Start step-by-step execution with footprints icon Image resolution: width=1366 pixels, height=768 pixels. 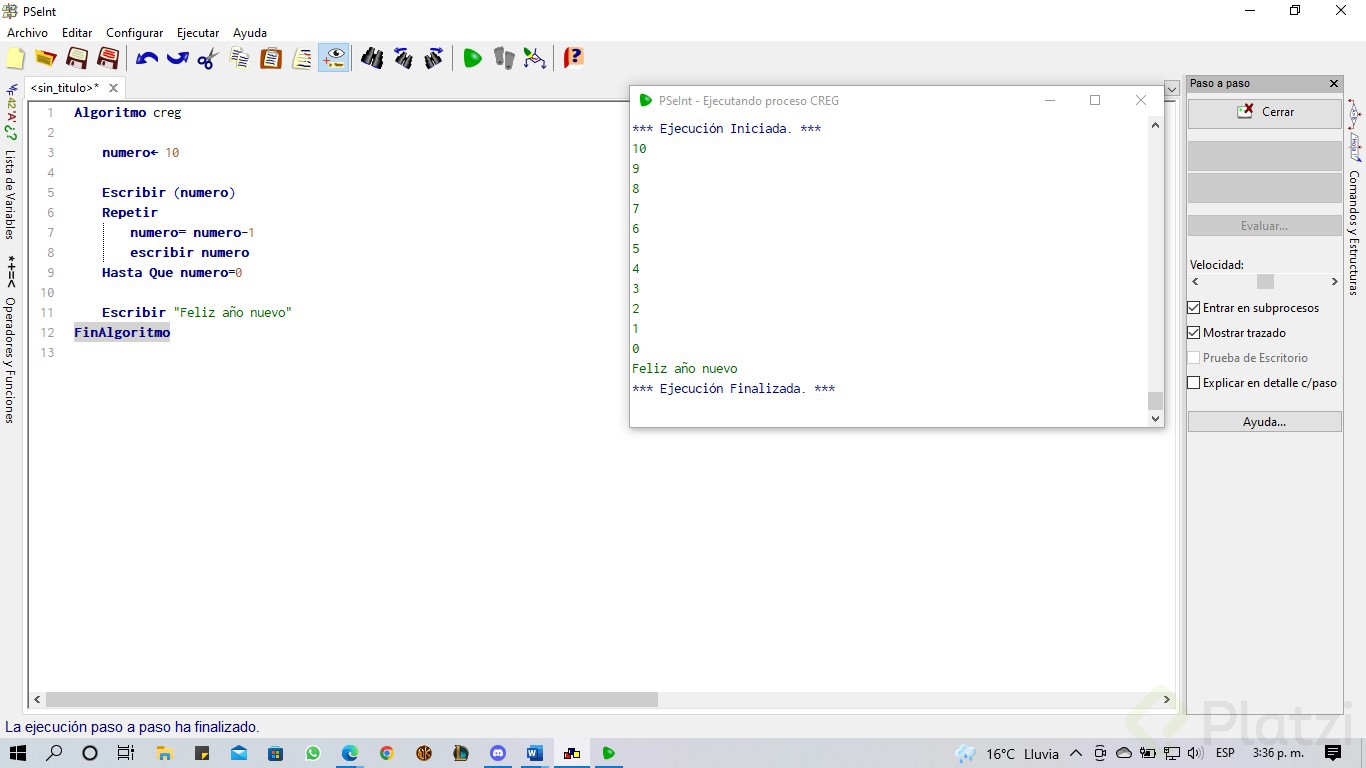(504, 58)
